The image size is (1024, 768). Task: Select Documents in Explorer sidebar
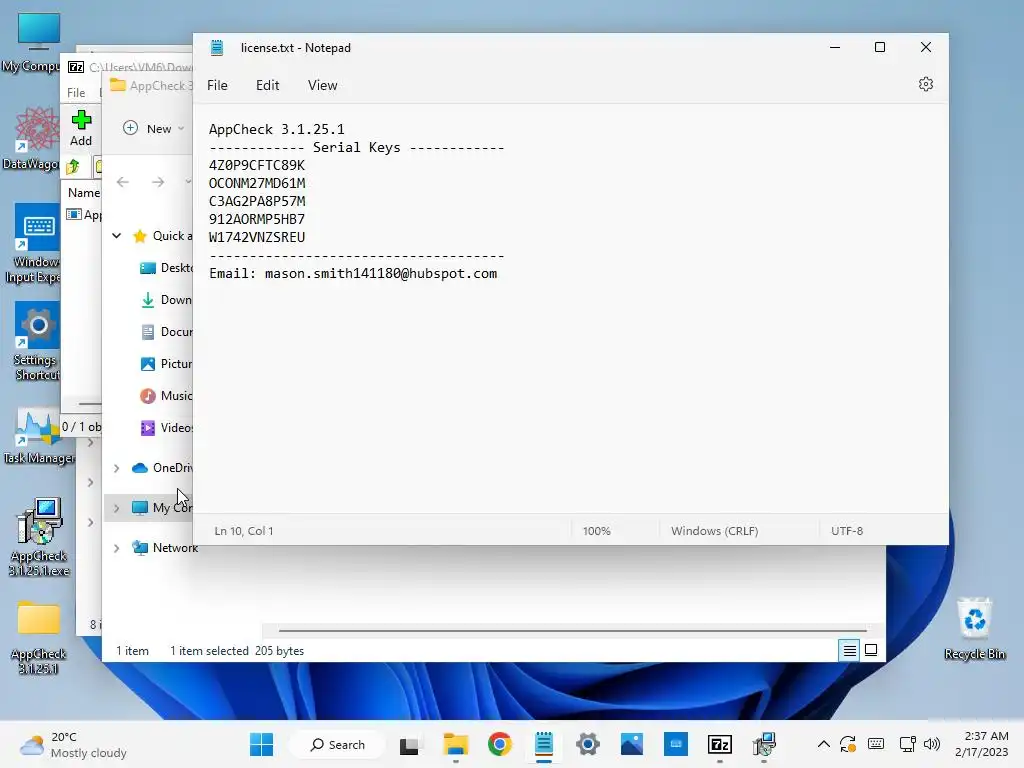167,332
